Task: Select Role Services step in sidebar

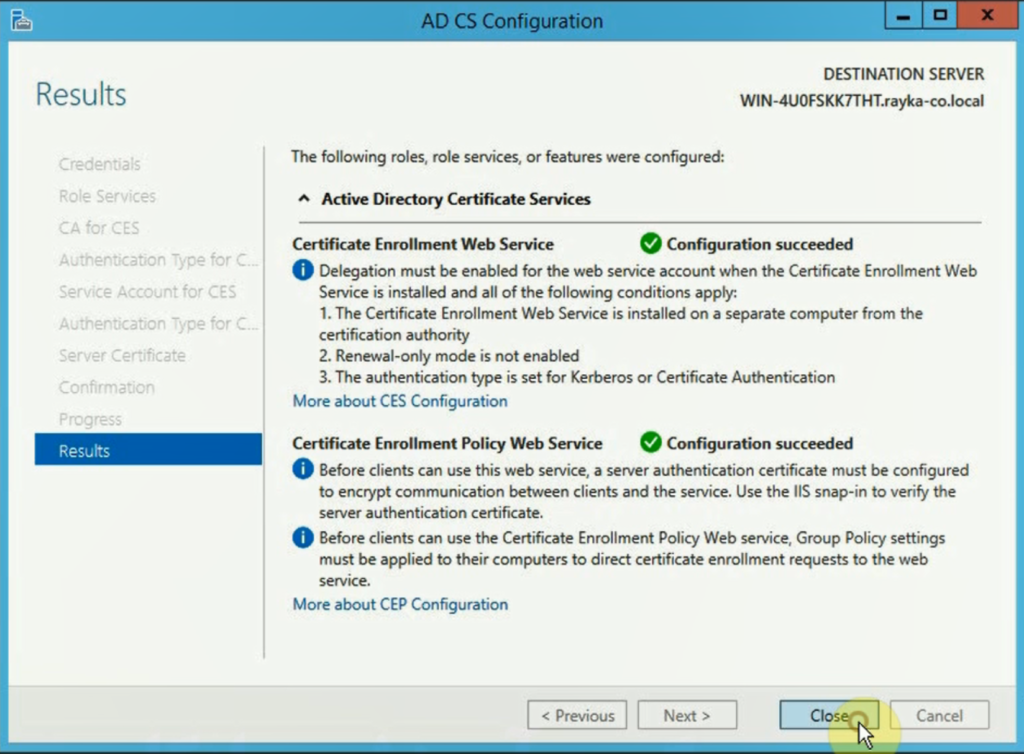Action: click(x=107, y=196)
